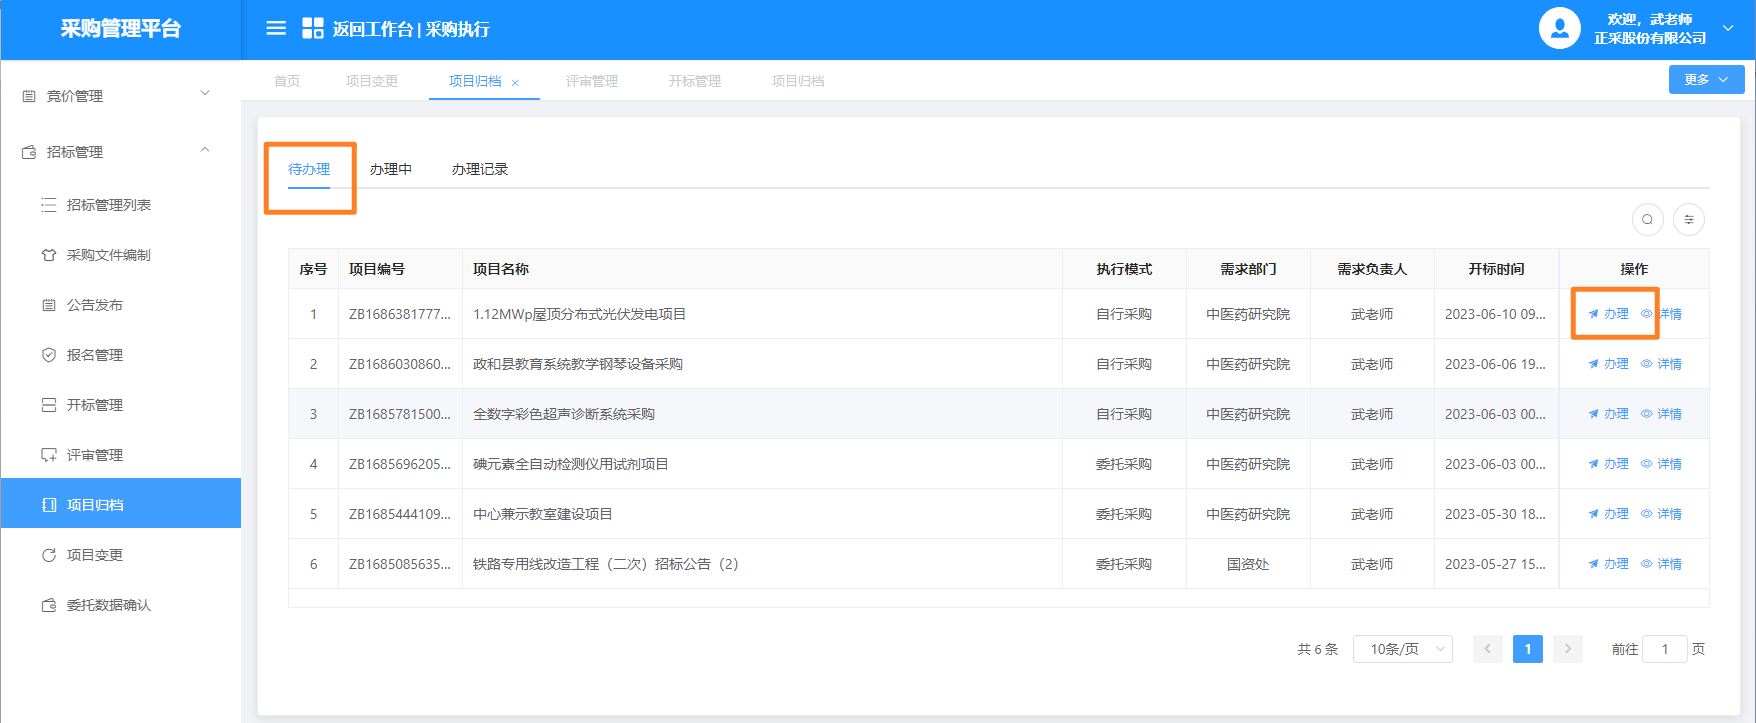Image resolution: width=1756 pixels, height=723 pixels.
Task: Open the 更多 dropdown button
Action: (1706, 80)
